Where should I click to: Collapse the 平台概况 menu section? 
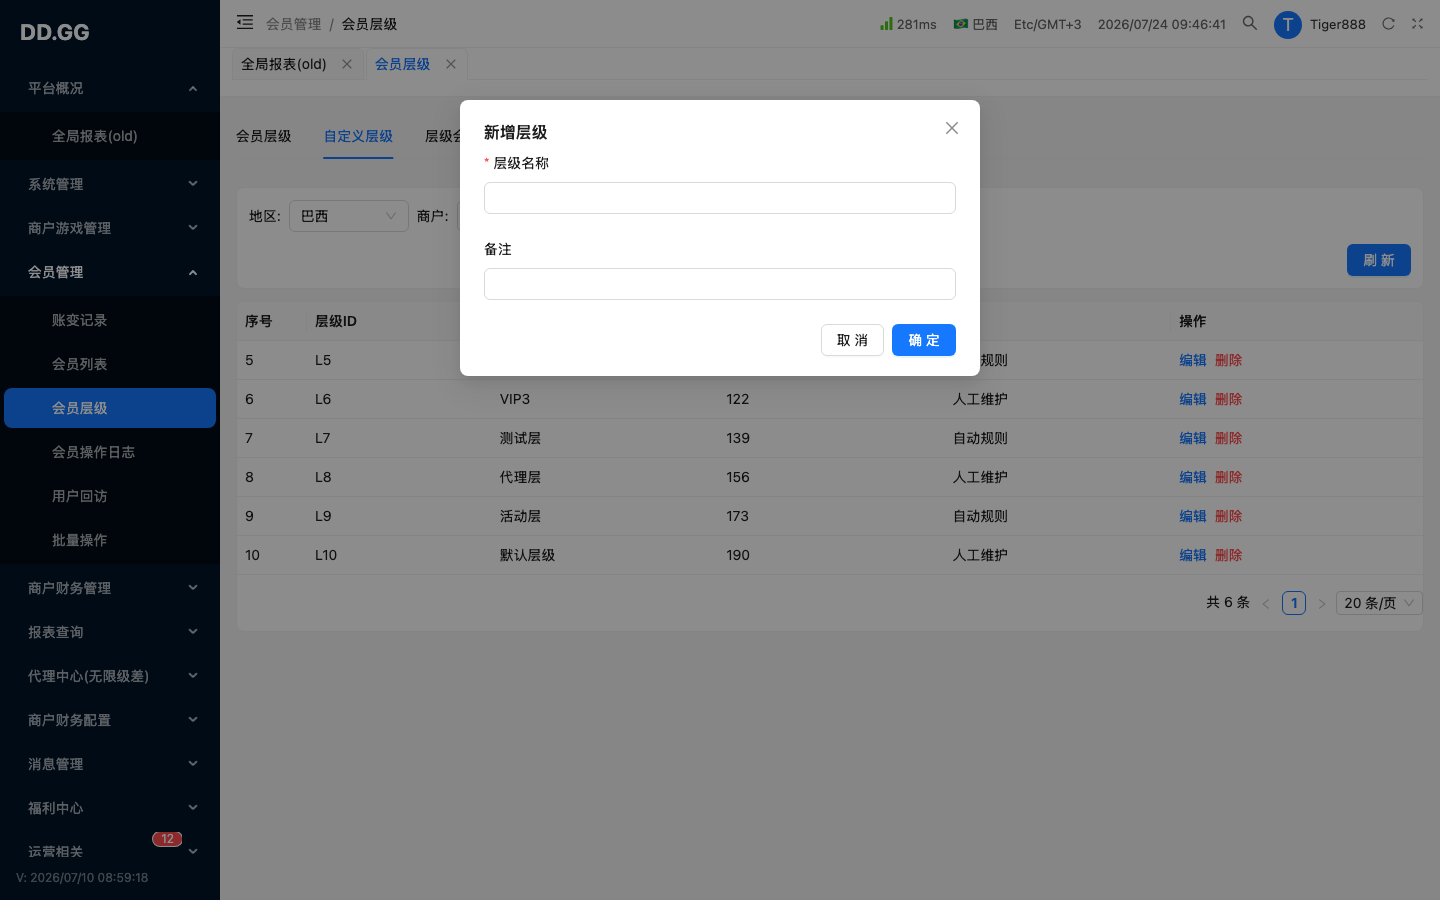pos(110,88)
